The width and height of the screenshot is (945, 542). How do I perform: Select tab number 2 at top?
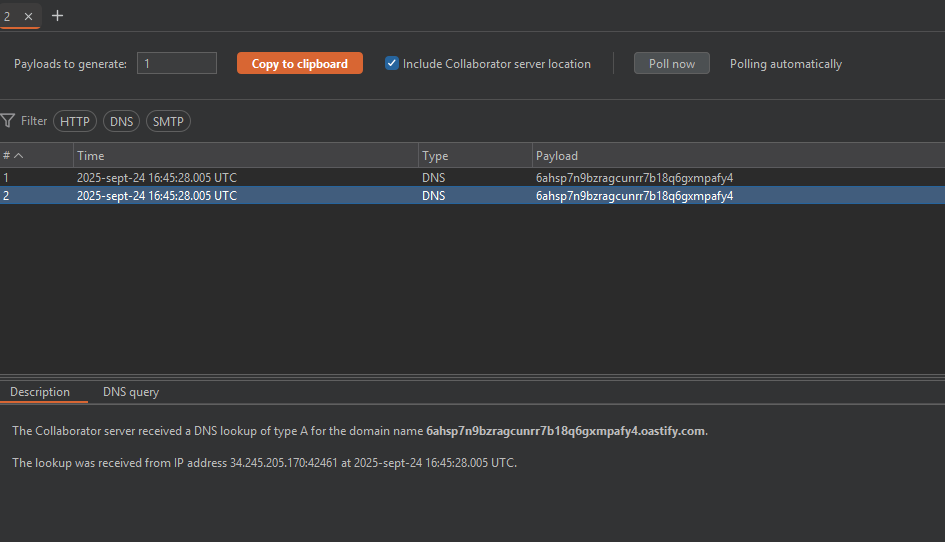point(8,16)
